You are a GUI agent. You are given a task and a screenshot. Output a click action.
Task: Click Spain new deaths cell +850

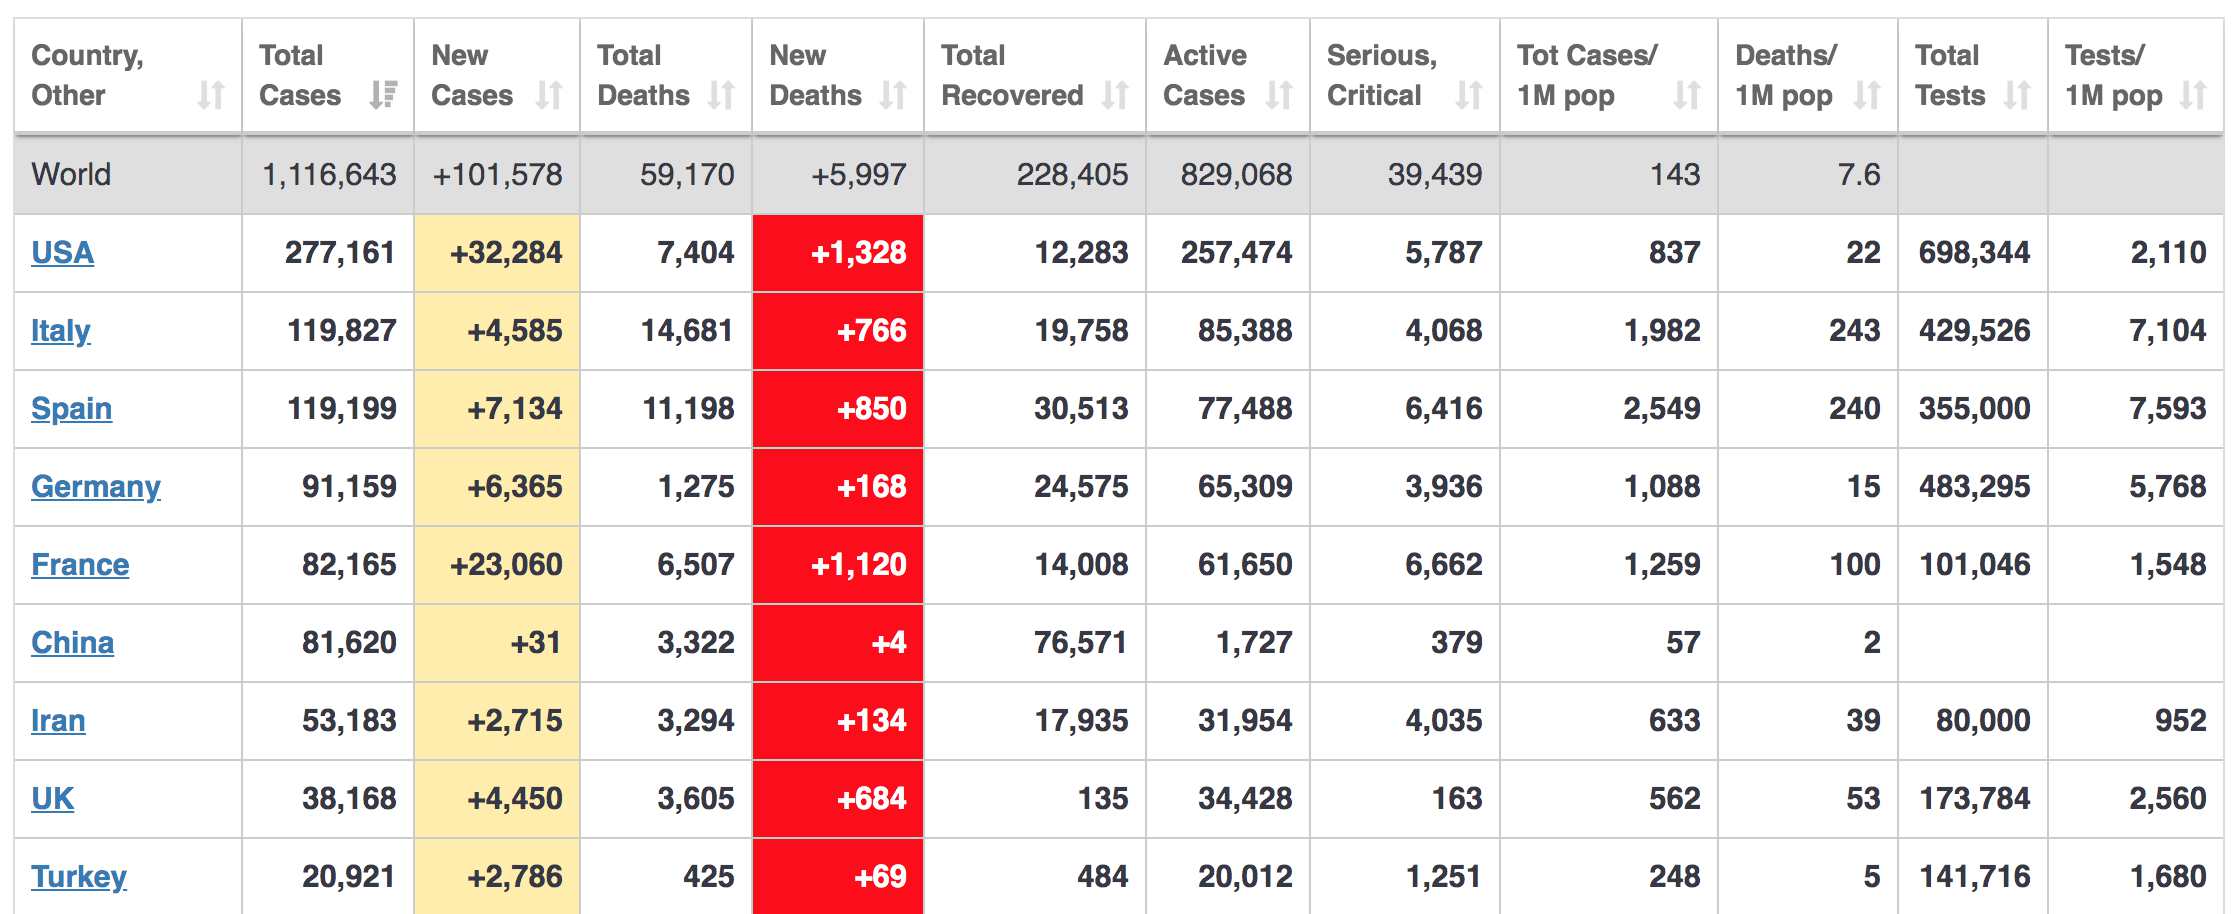point(838,409)
